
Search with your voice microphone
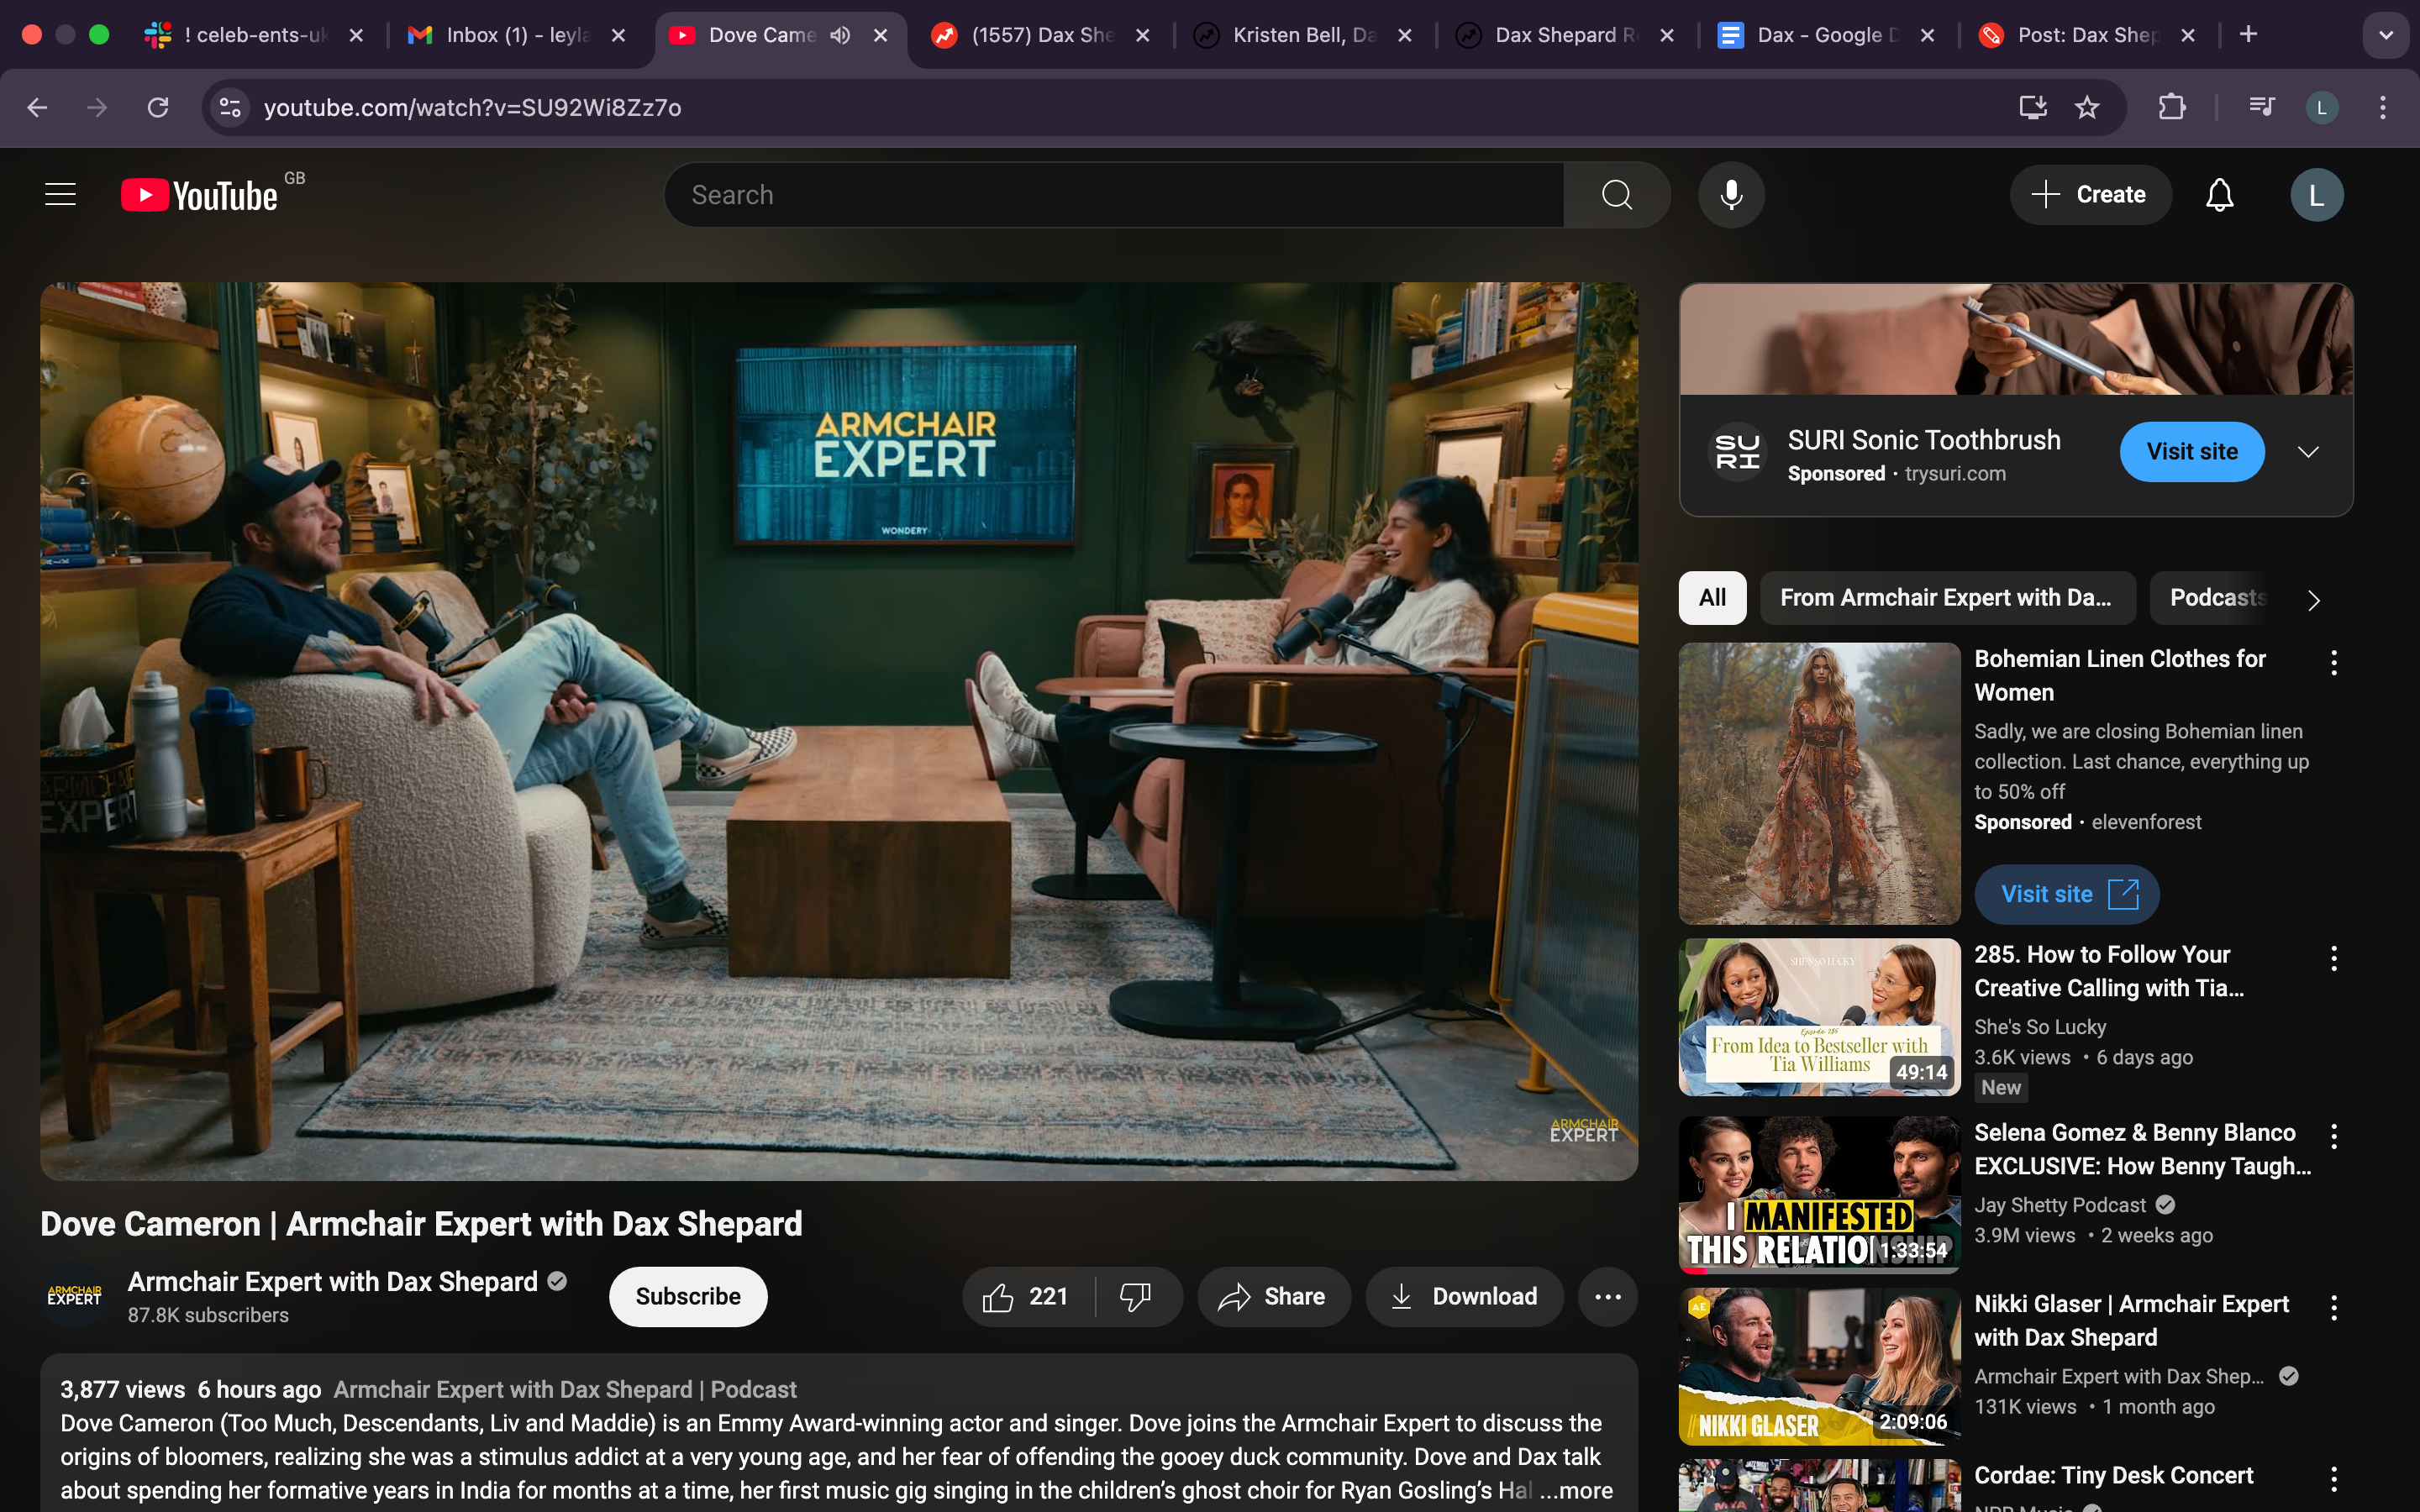[1731, 195]
